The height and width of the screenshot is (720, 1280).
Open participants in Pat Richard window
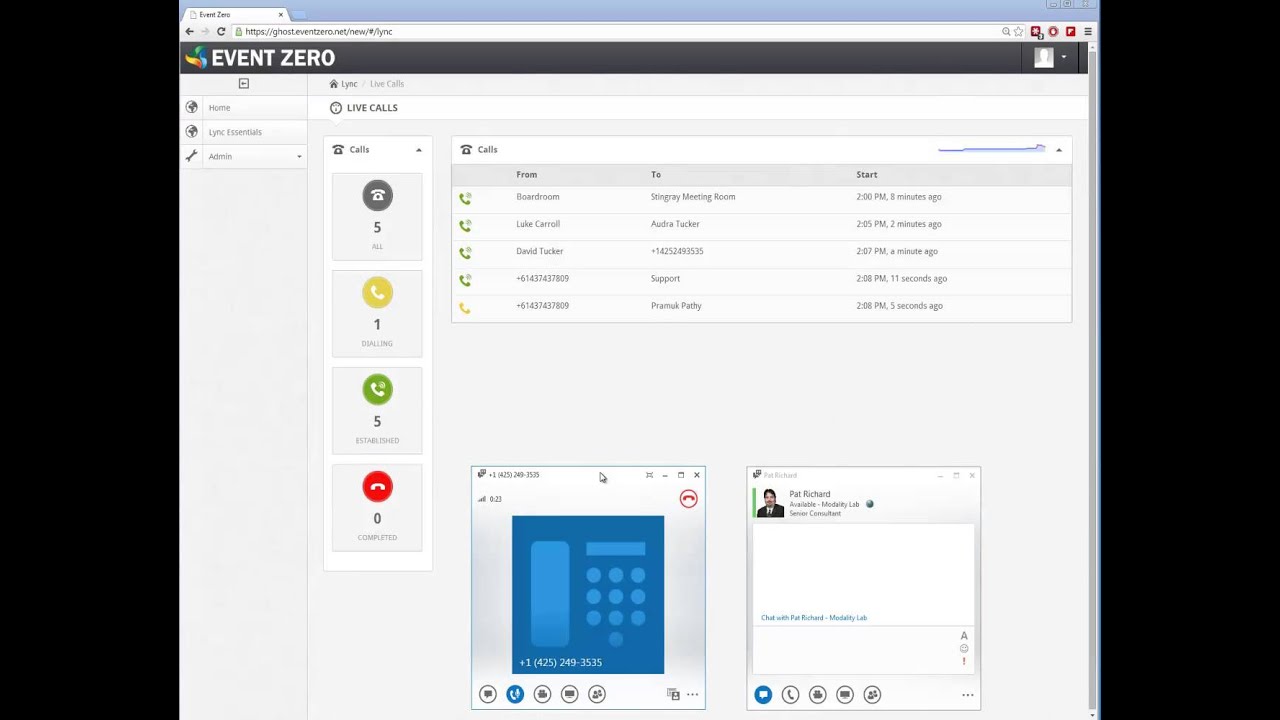872,694
